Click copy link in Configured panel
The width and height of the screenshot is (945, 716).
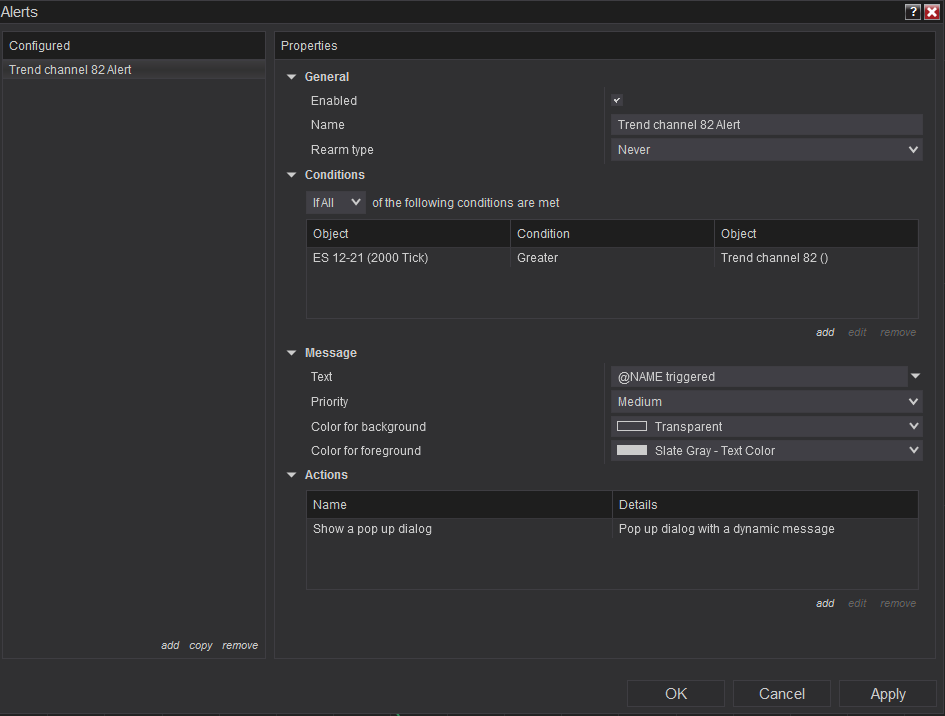click(201, 646)
